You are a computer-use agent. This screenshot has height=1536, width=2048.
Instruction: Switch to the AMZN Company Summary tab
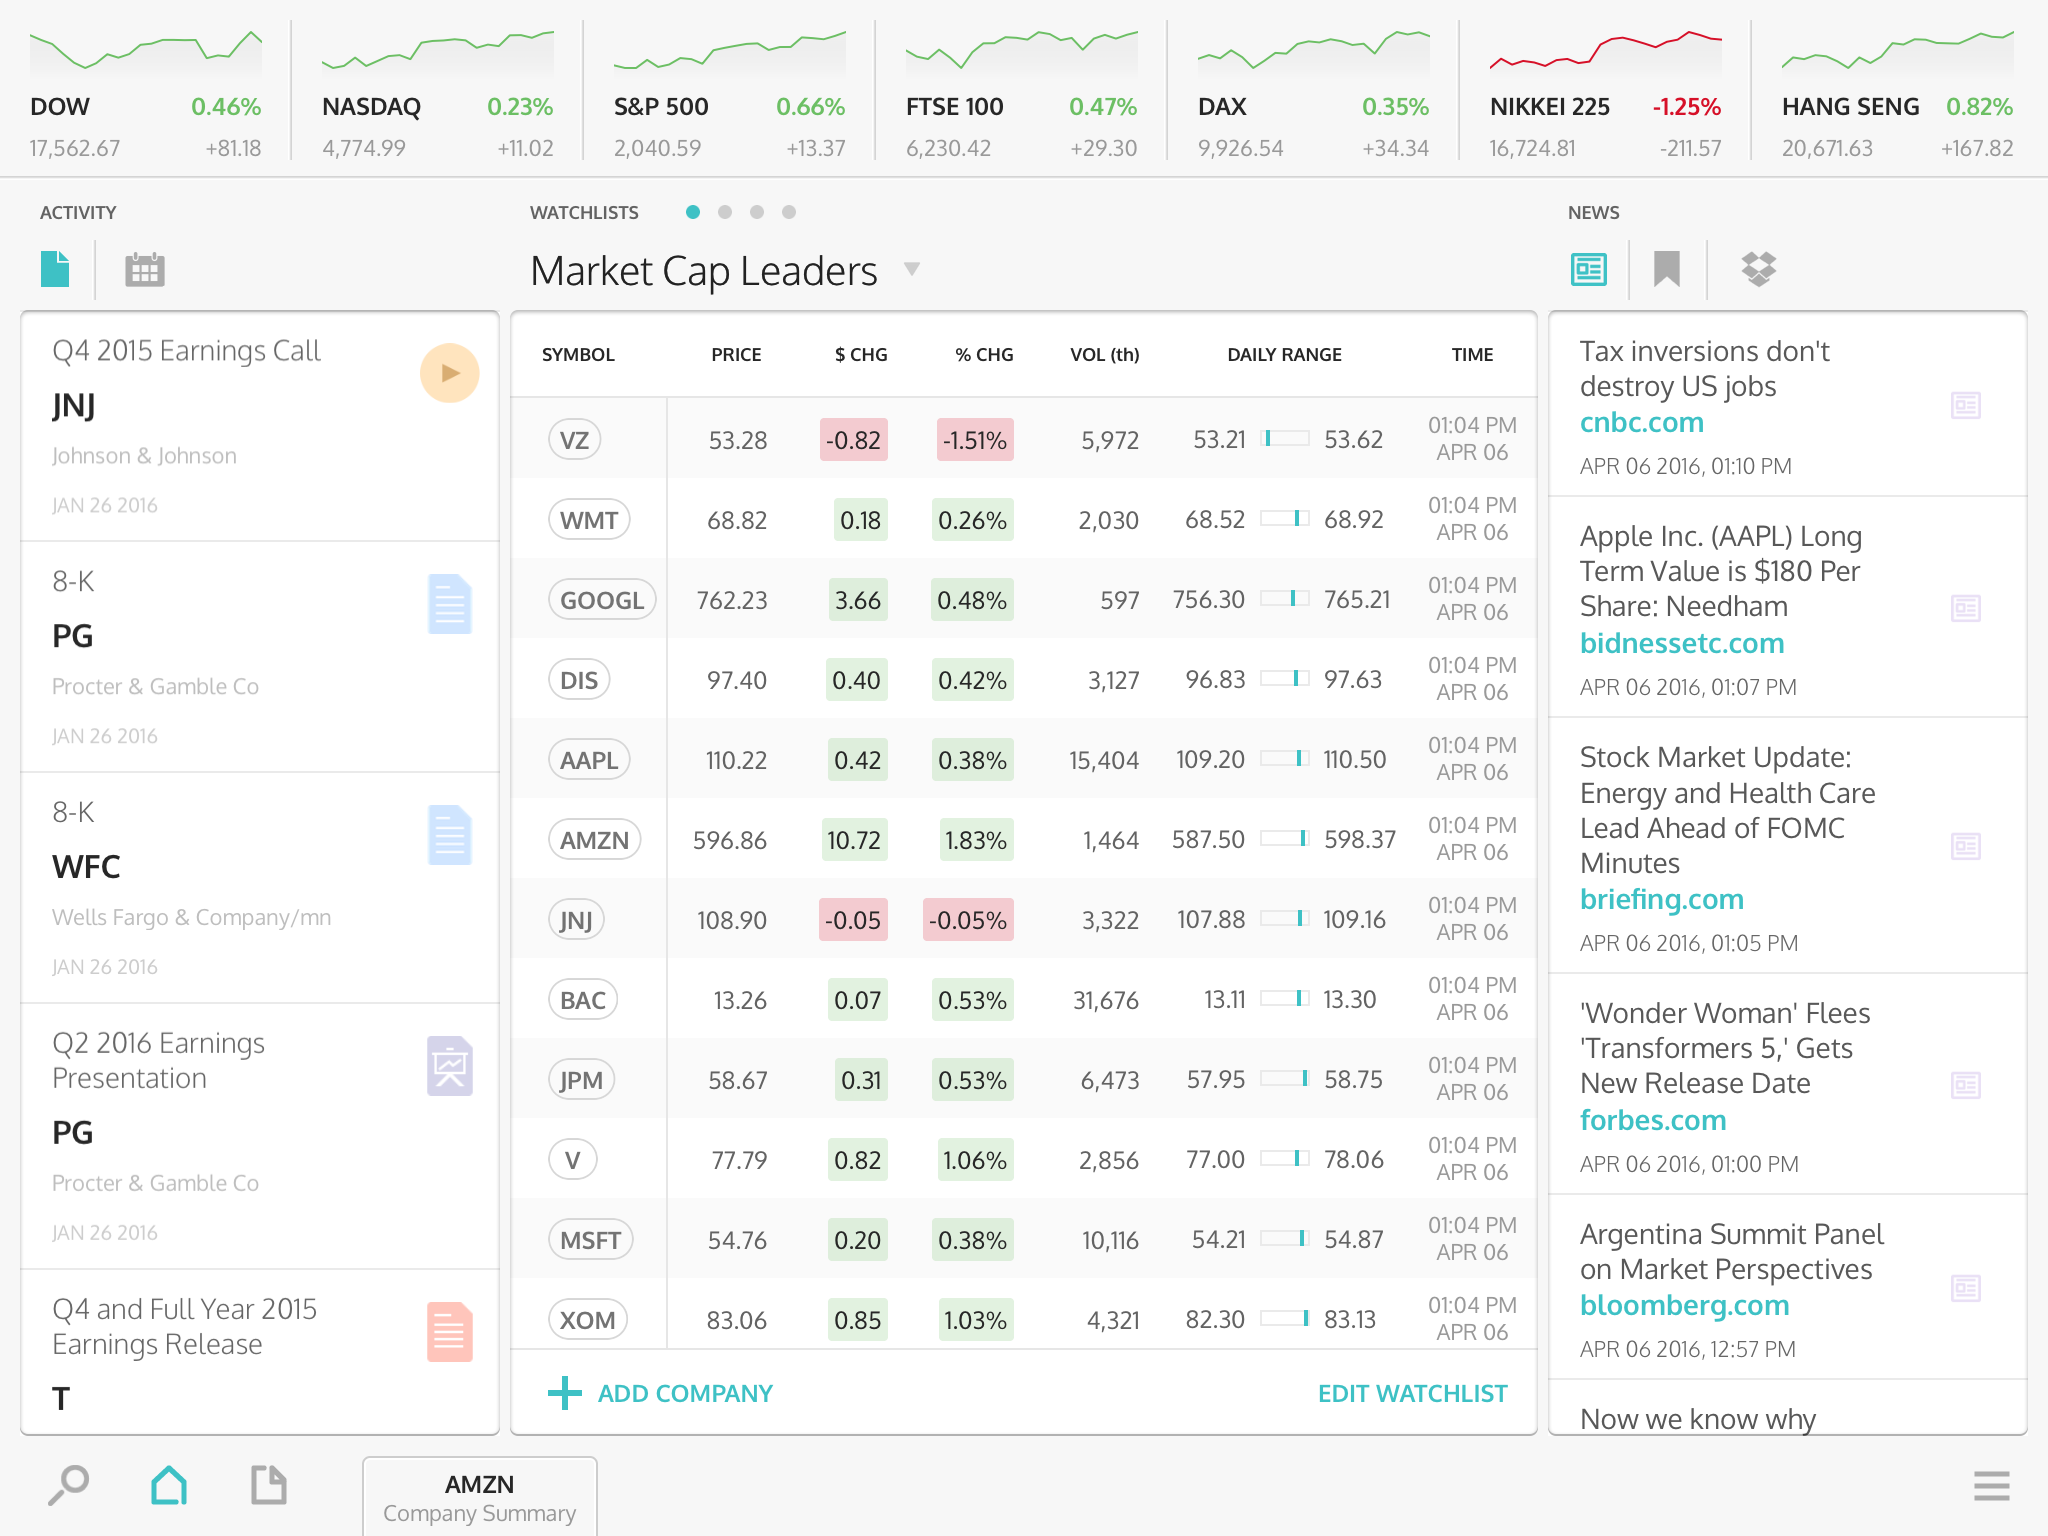click(x=480, y=1497)
